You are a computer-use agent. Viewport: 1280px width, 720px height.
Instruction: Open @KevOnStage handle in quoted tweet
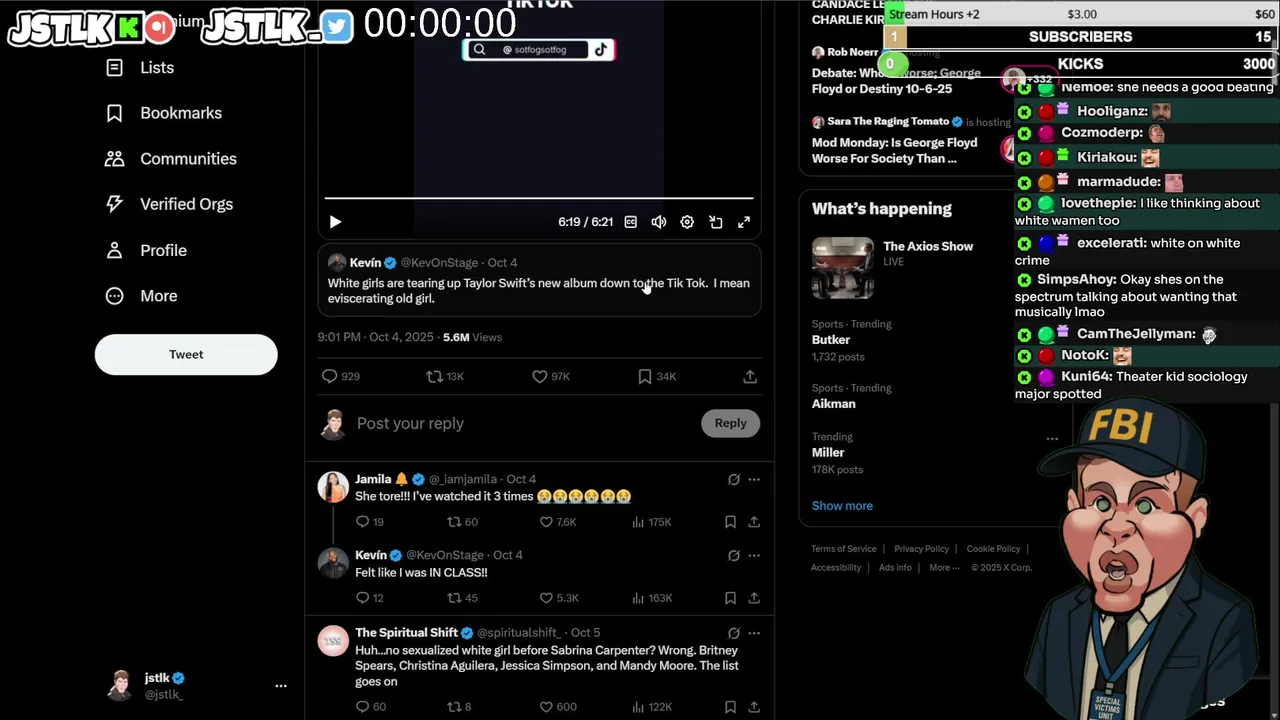click(439, 263)
